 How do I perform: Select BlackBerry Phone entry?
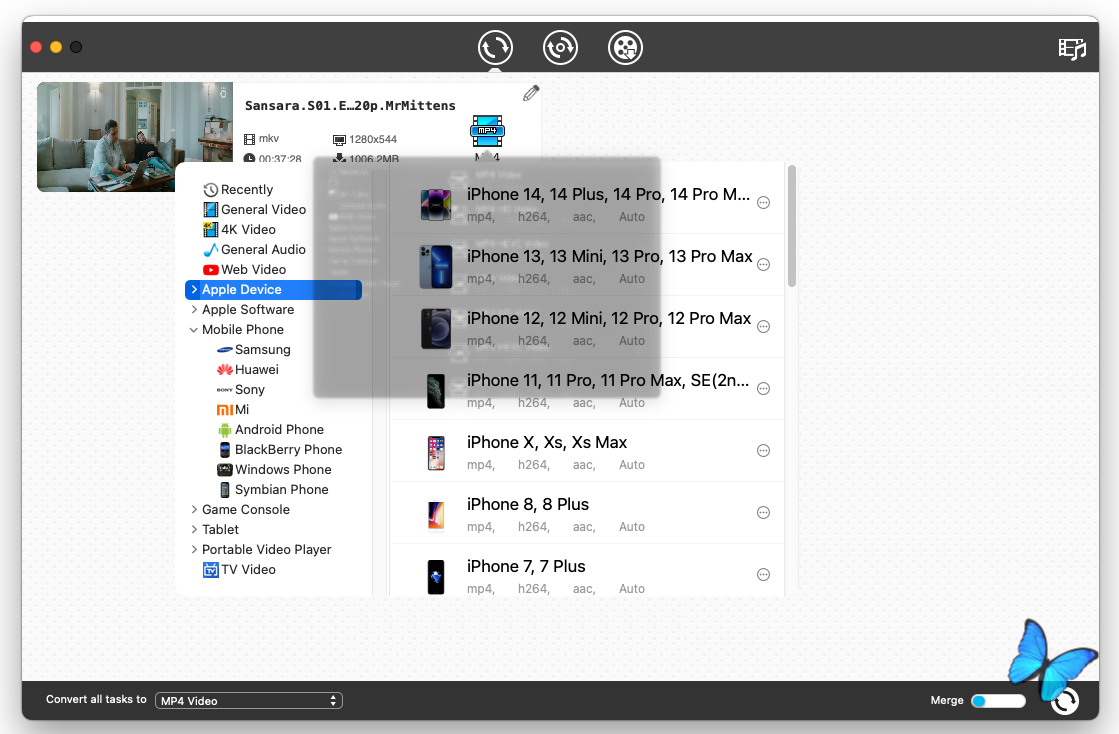(280, 449)
